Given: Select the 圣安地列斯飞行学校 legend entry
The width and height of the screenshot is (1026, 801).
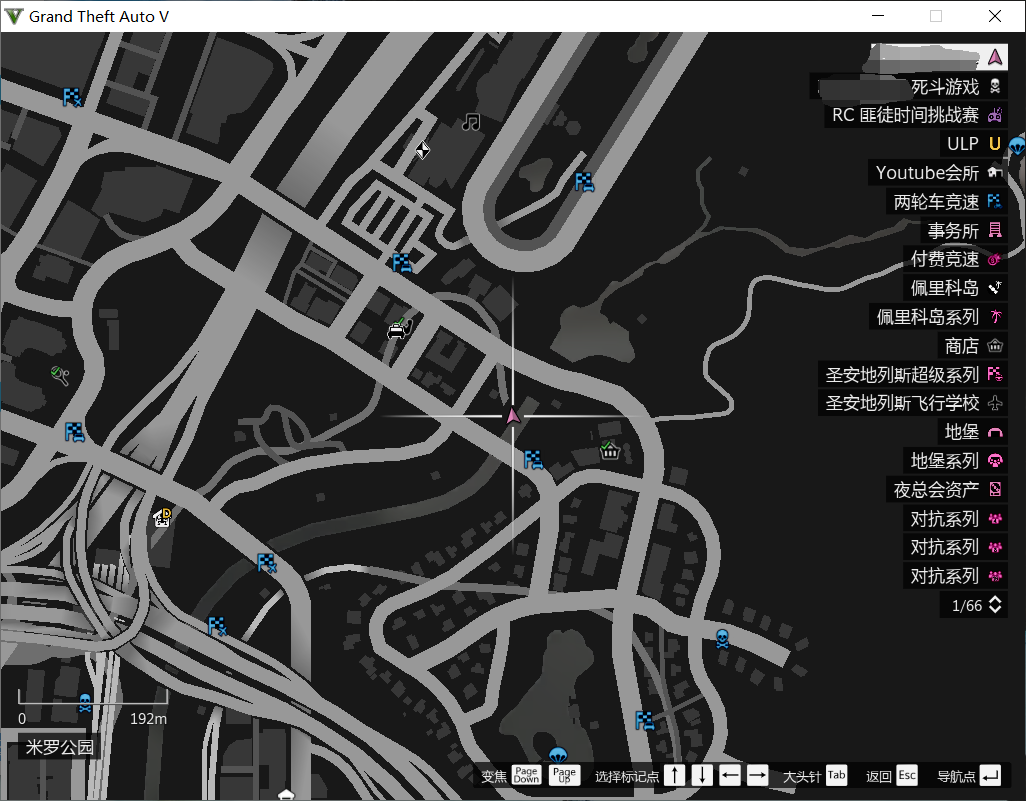Looking at the screenshot, I should pos(913,403).
